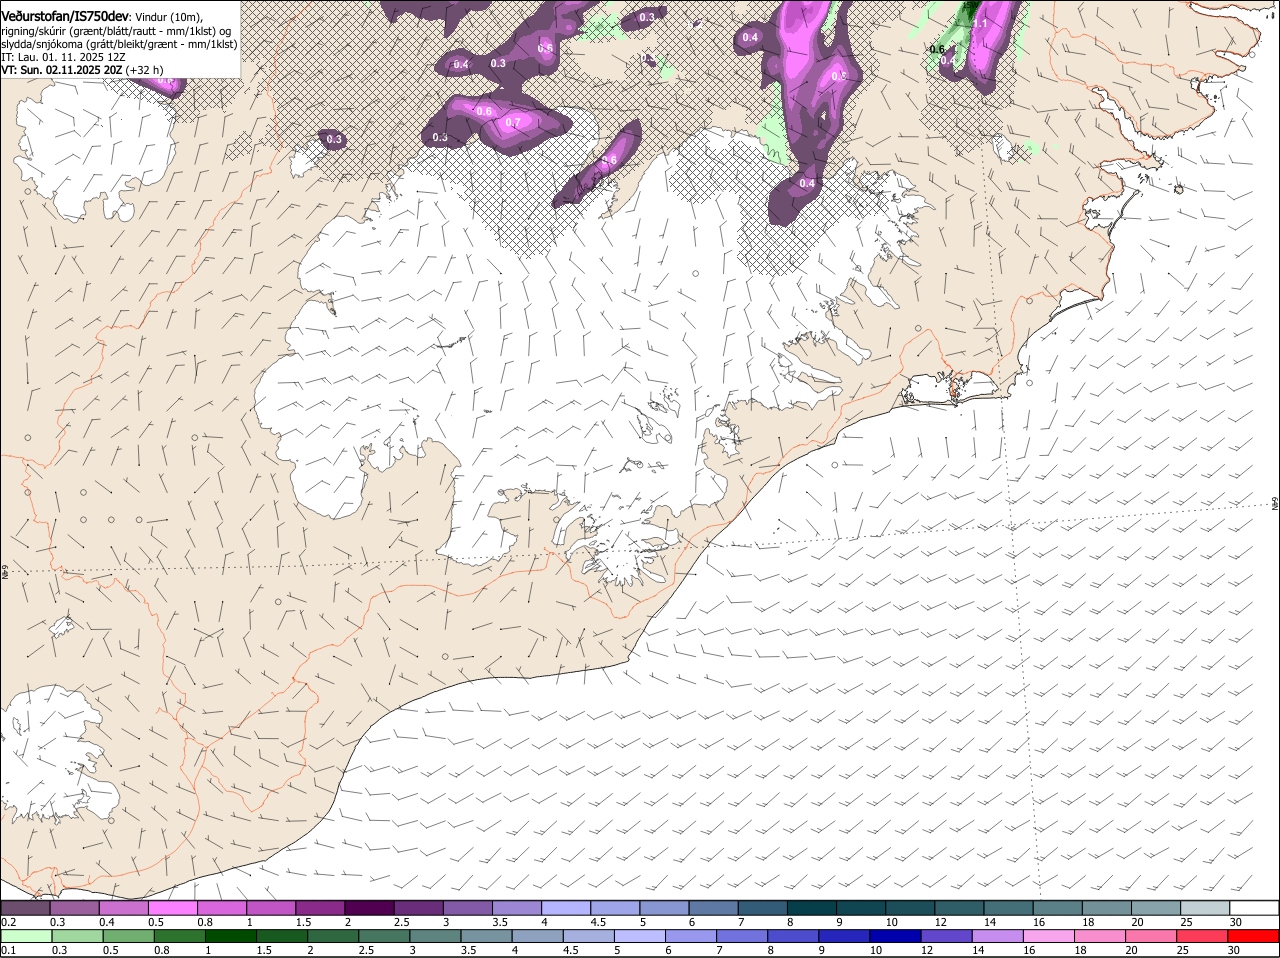This screenshot has height=958, width=1280.
Task: Click the darkest-purple 2–2.5 snow legend swatch
Action: point(369,908)
